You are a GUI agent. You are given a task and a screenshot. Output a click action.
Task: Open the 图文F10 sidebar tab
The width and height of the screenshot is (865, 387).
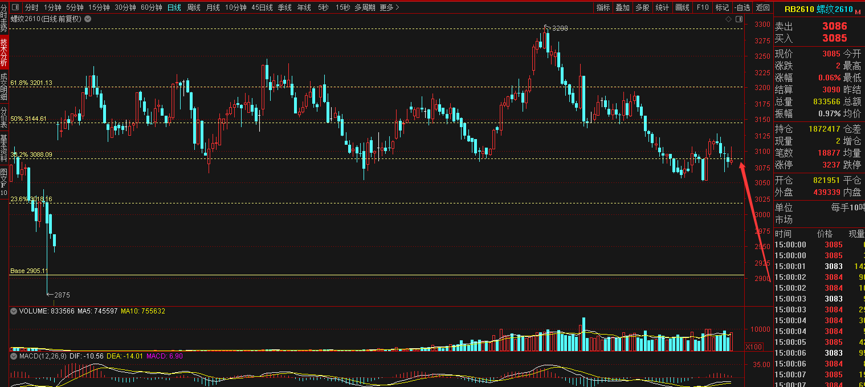click(4, 181)
